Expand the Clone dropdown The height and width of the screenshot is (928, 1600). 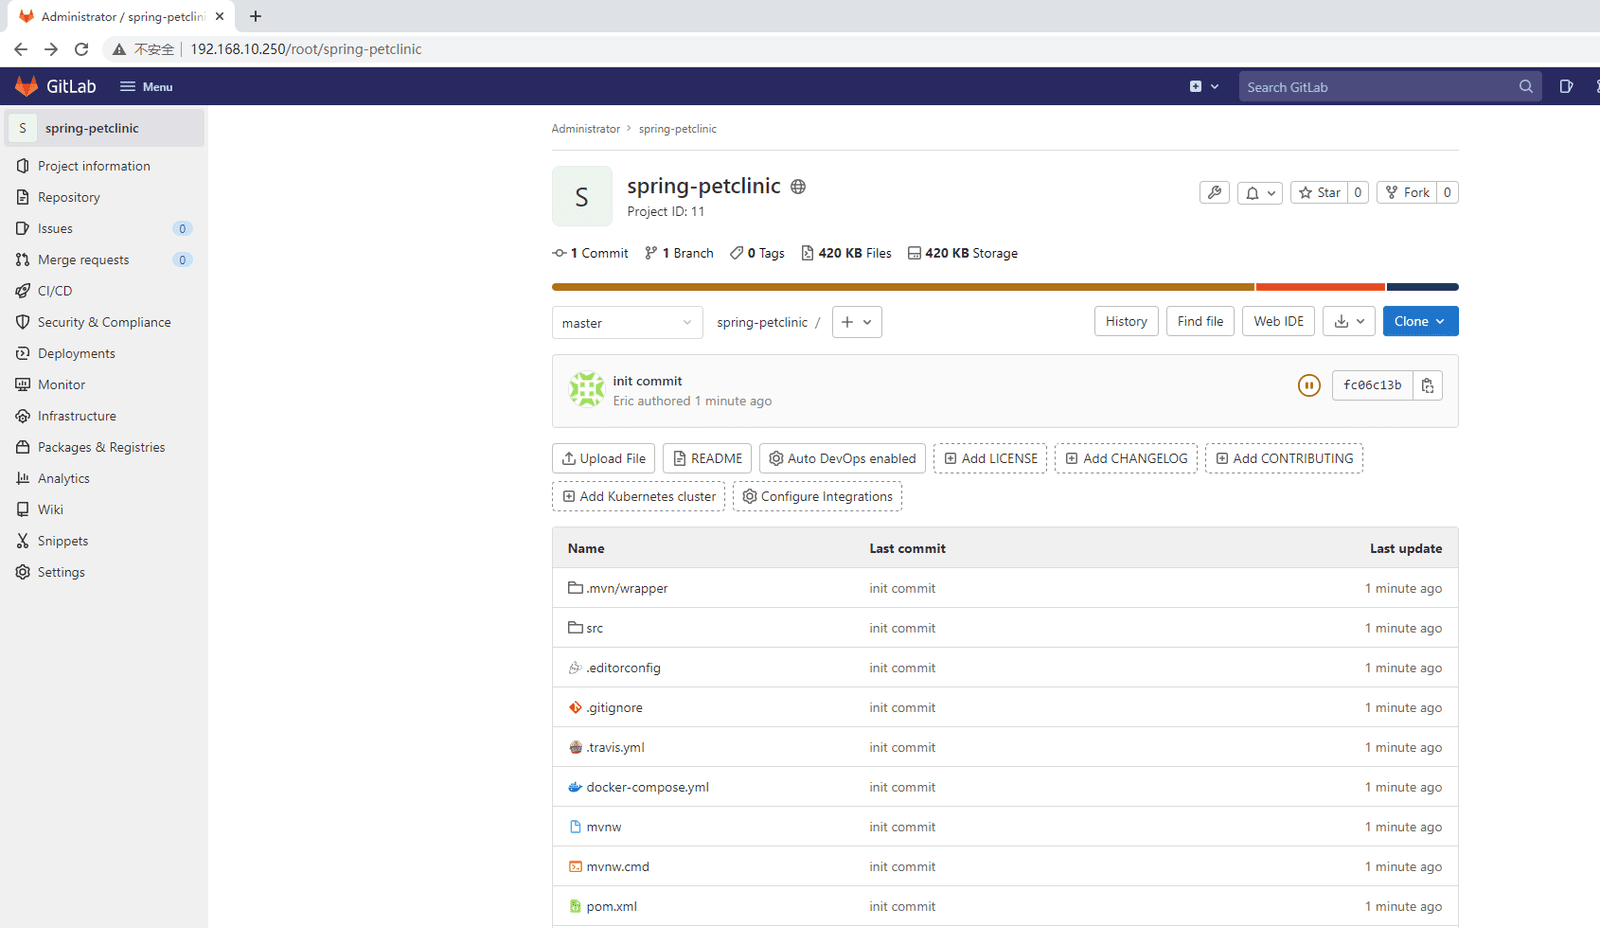[x=1420, y=321]
